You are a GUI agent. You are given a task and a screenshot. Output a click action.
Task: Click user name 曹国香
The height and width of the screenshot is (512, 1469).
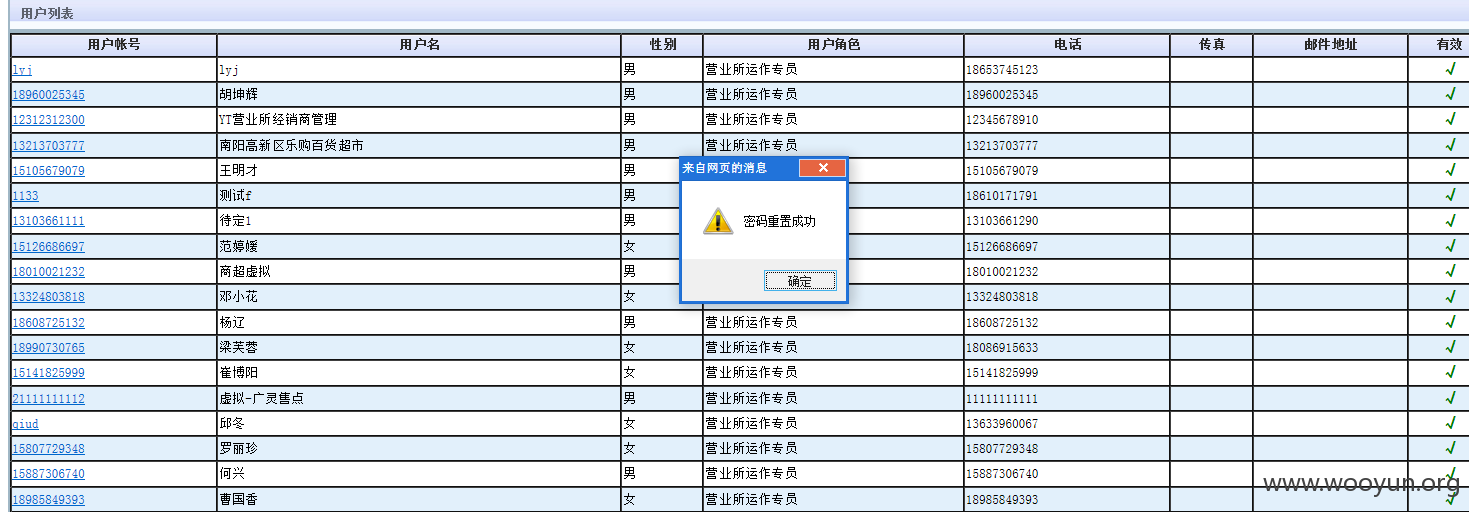(238, 499)
